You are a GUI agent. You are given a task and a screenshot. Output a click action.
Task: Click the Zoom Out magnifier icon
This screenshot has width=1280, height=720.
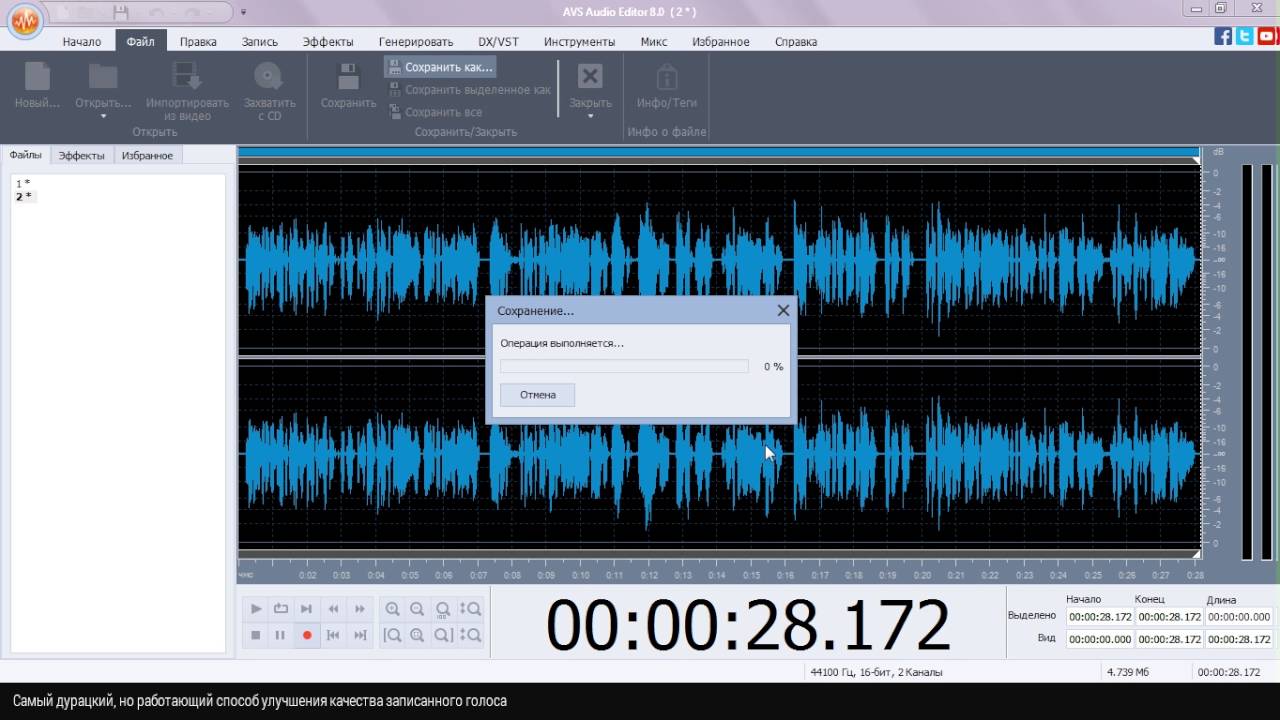click(x=417, y=608)
